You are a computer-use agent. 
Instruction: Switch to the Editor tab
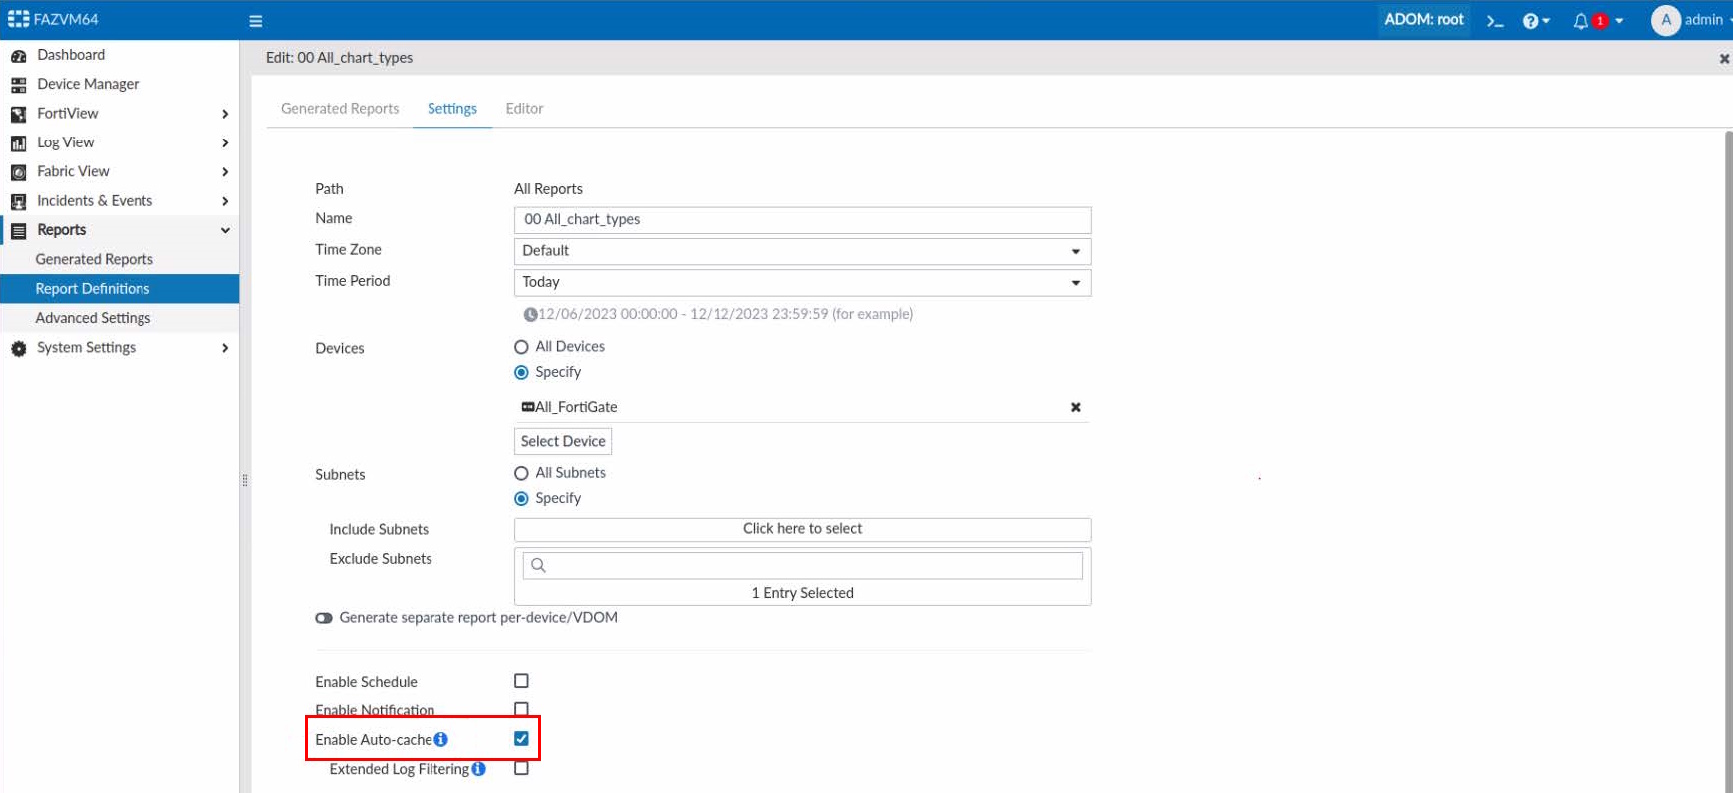coord(524,109)
